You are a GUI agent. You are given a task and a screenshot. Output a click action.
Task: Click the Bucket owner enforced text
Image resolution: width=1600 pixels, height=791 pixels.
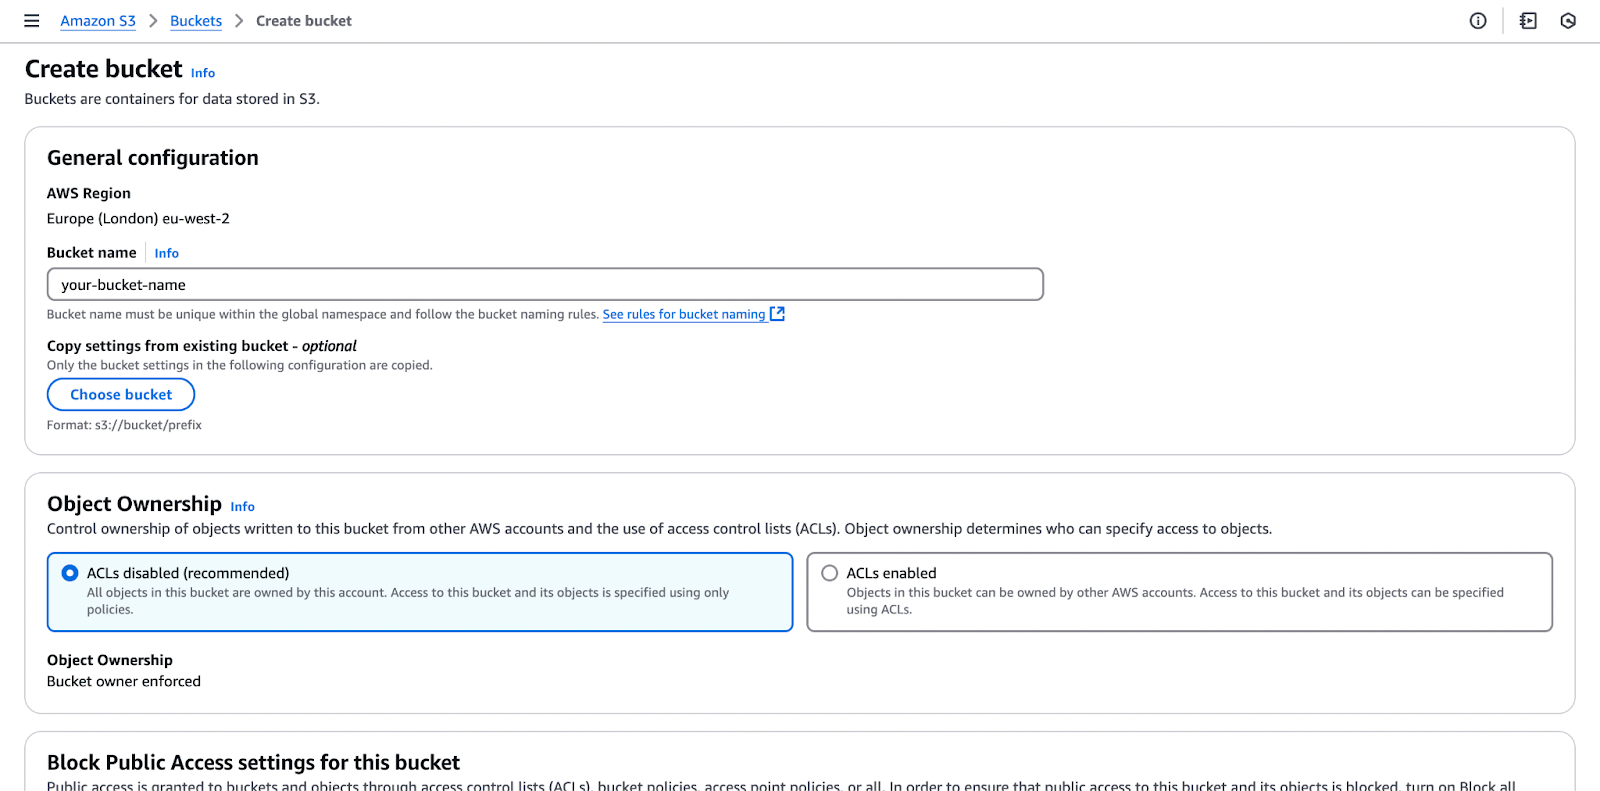tap(124, 681)
